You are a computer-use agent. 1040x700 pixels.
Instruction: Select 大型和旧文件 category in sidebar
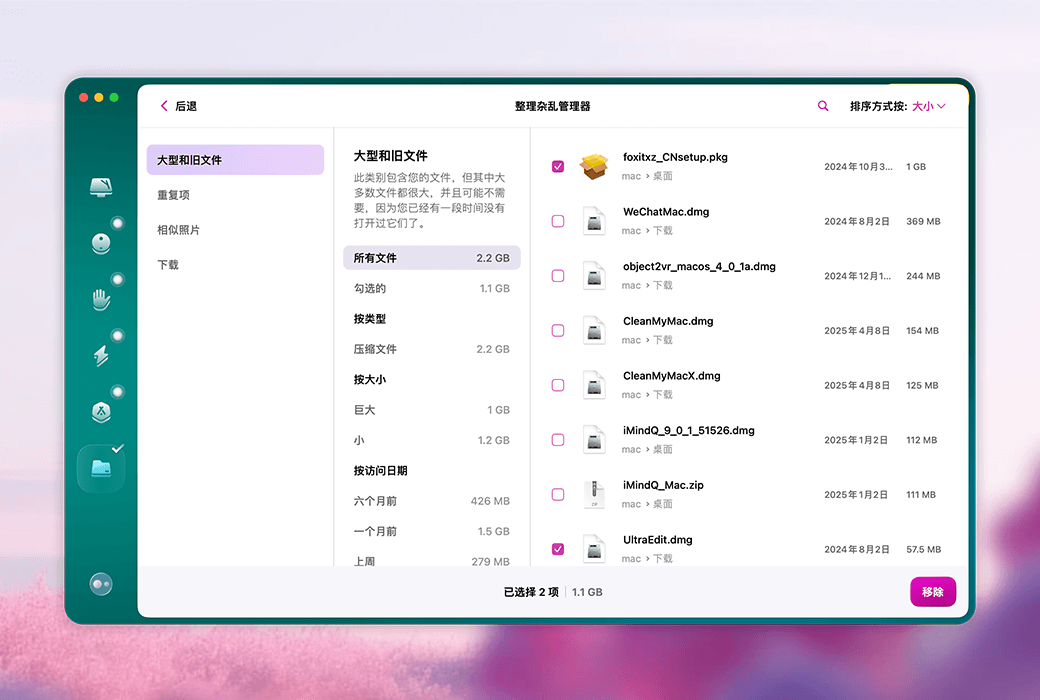coord(235,160)
